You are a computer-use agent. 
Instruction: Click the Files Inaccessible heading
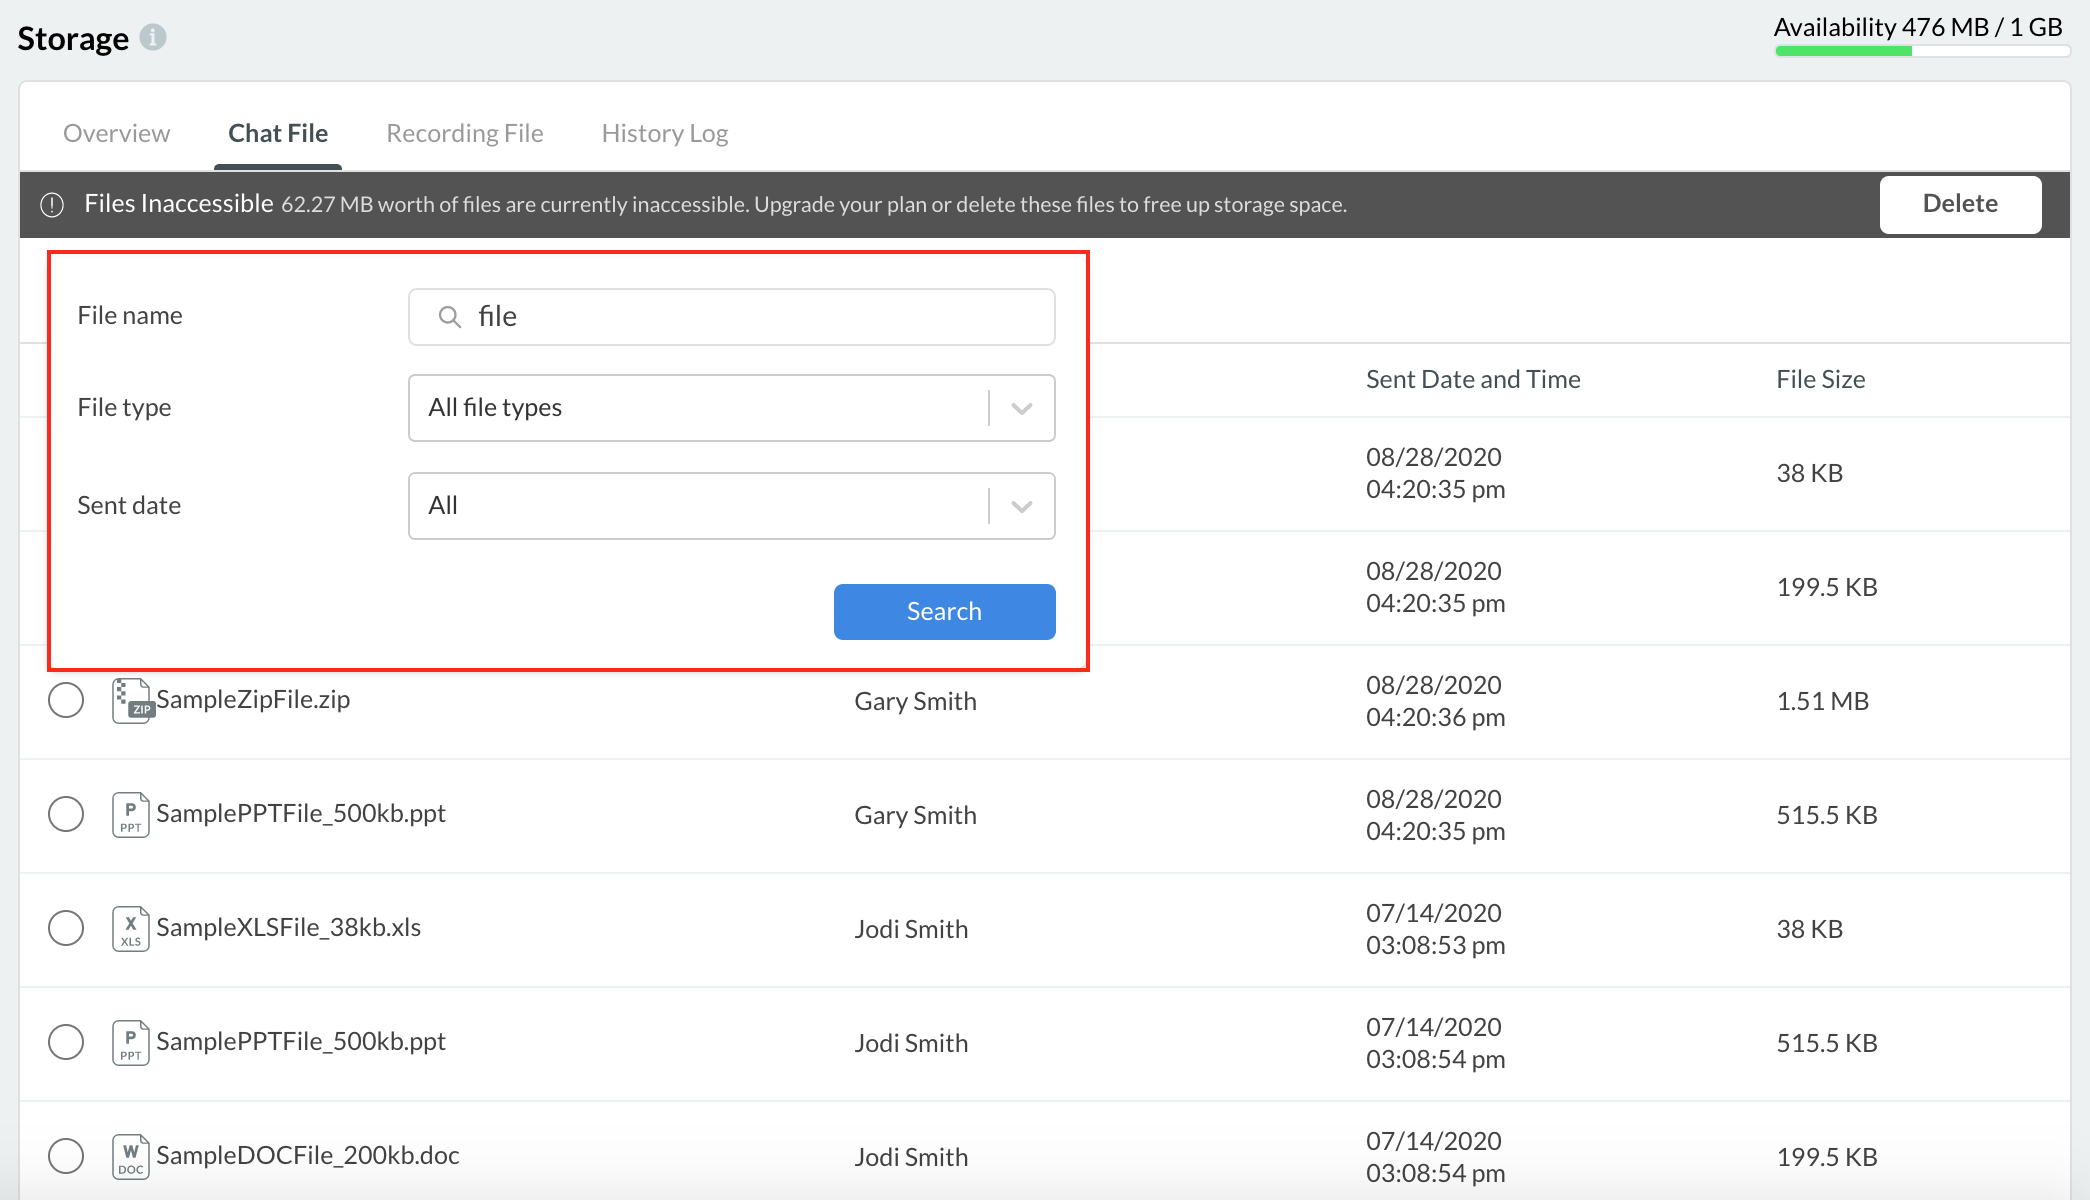click(x=179, y=204)
